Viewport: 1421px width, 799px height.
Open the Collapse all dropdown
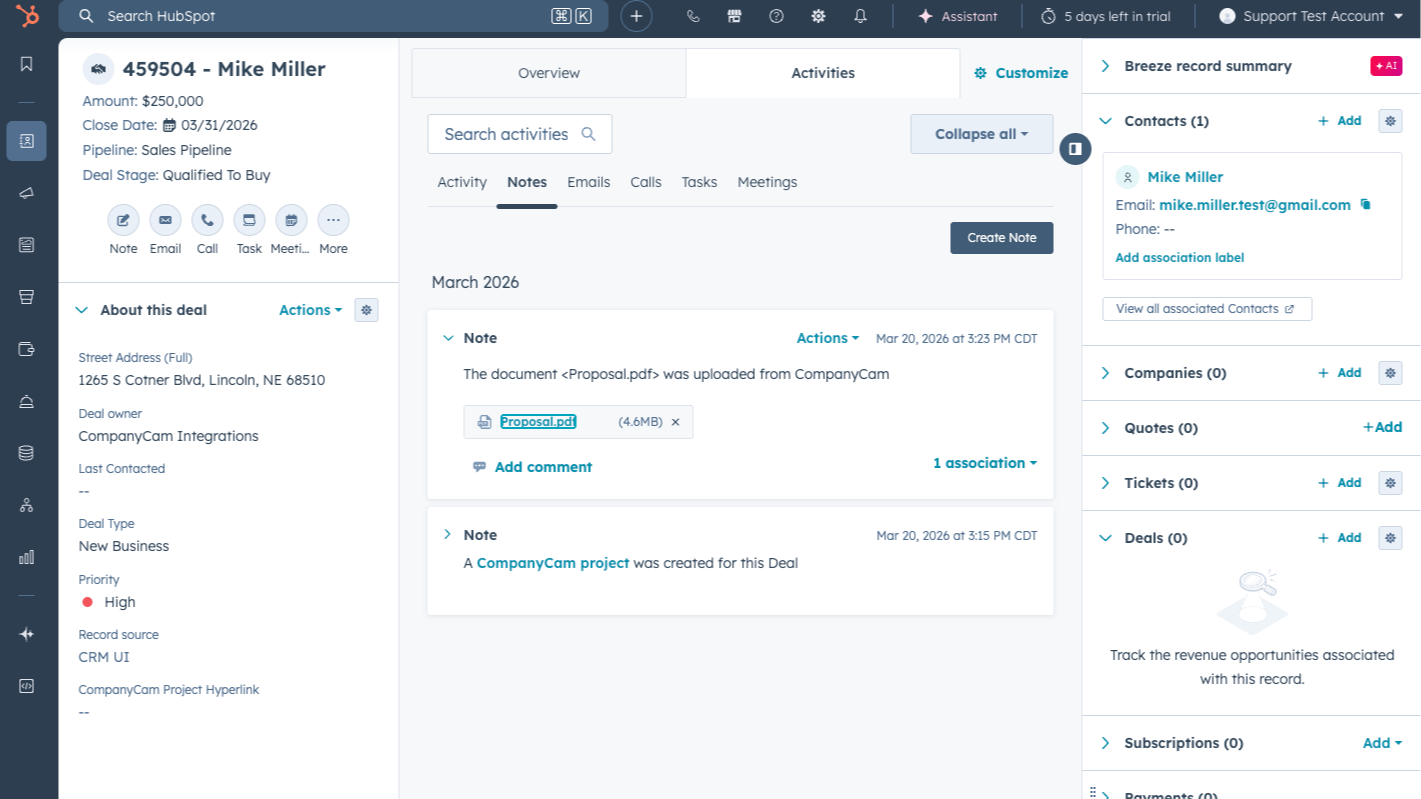pos(981,134)
